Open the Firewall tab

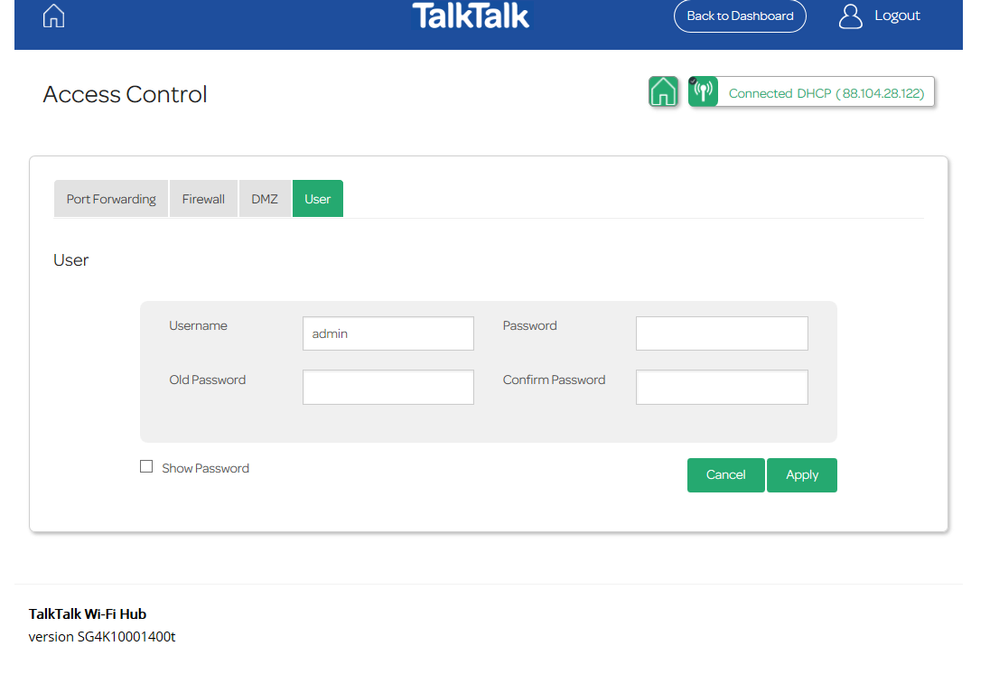click(203, 199)
